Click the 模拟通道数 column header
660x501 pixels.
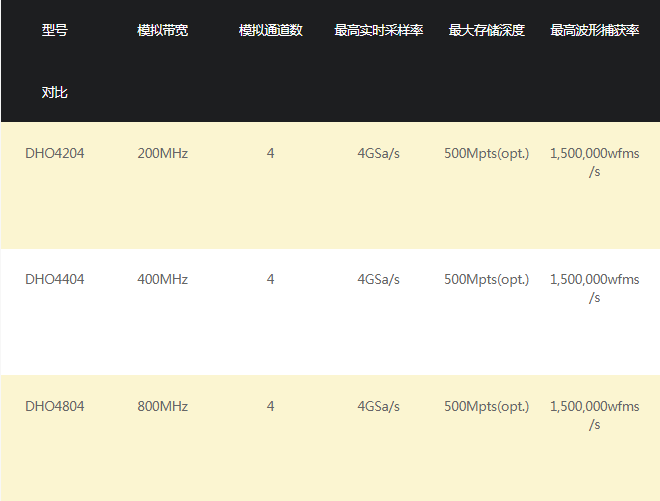tap(270, 30)
